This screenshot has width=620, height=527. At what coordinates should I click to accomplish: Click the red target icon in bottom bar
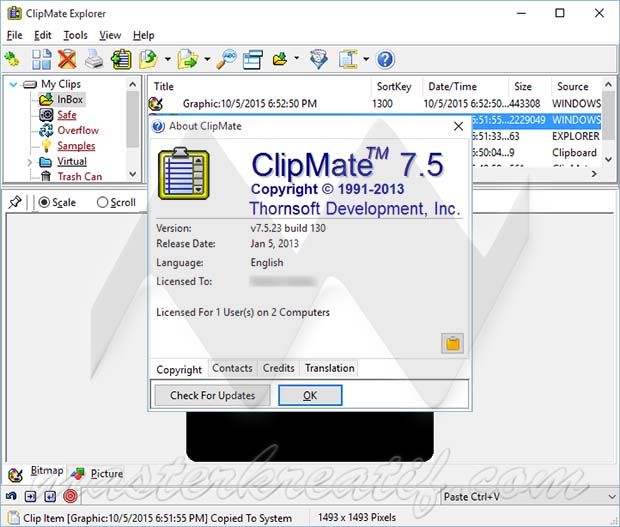pos(70,496)
